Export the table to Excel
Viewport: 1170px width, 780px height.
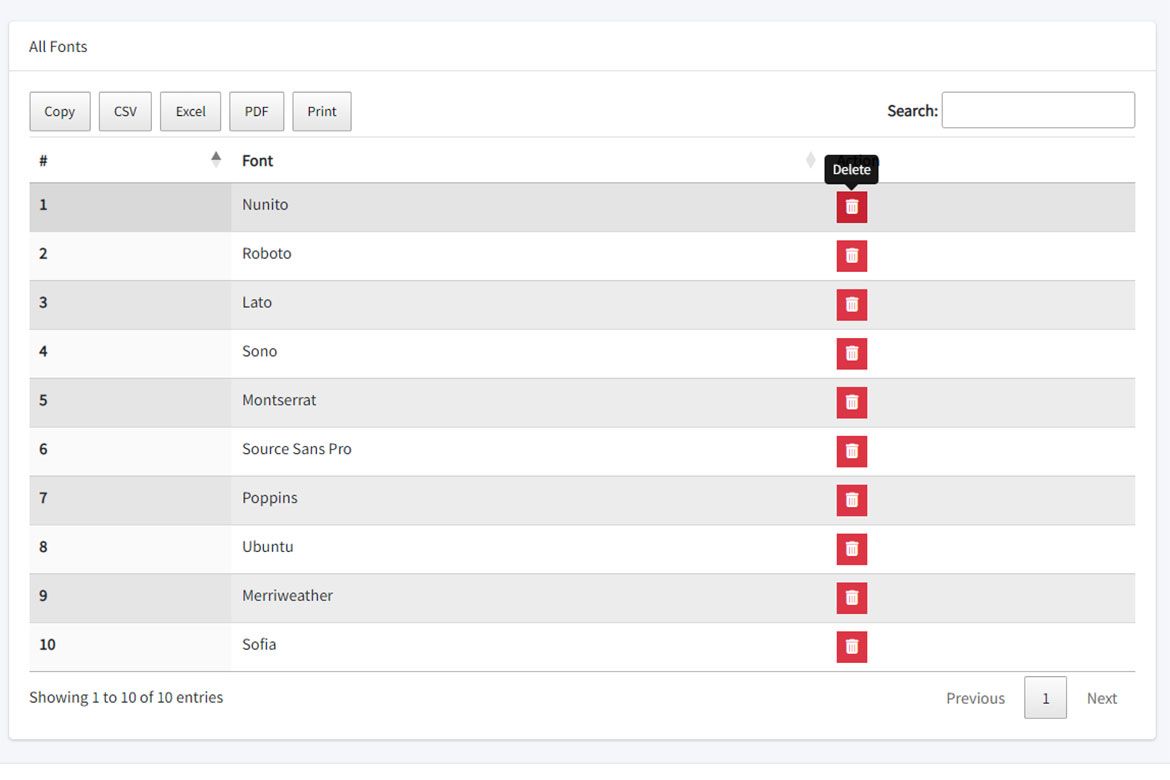click(x=190, y=112)
